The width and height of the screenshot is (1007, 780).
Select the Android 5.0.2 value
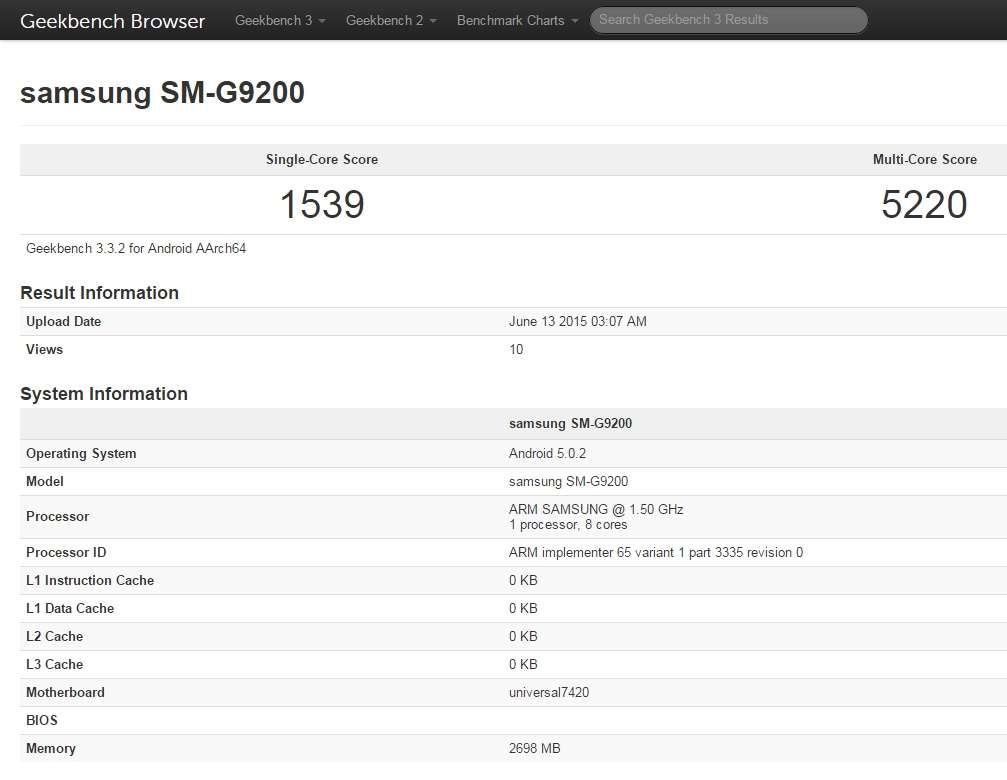547,453
